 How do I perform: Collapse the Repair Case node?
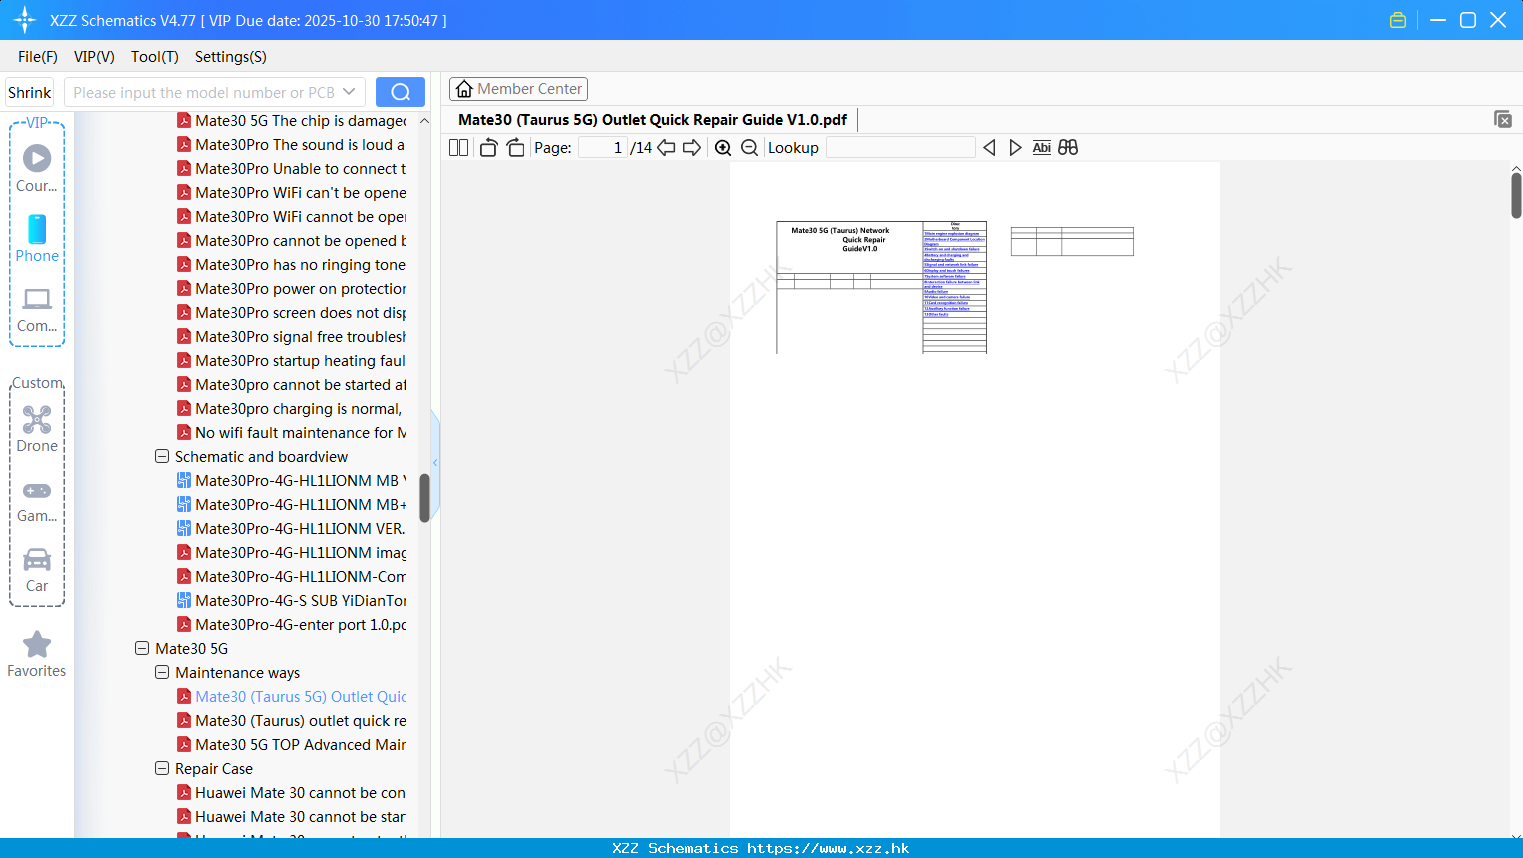[x=162, y=768]
